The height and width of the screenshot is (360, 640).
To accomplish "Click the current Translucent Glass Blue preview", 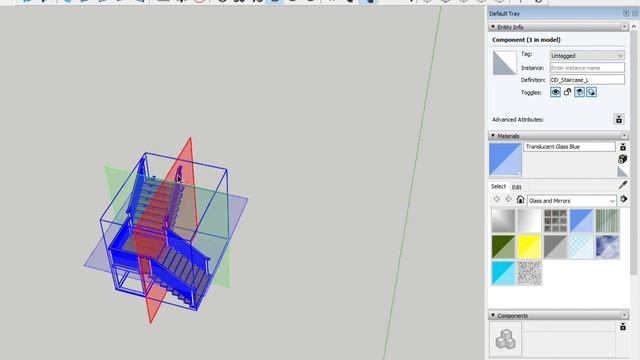I will [505, 159].
